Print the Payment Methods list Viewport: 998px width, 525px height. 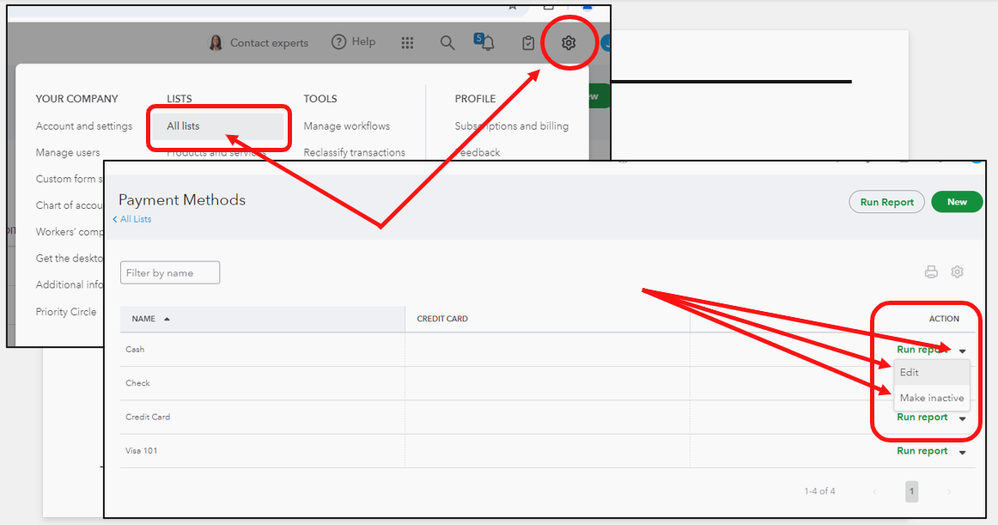tap(931, 272)
